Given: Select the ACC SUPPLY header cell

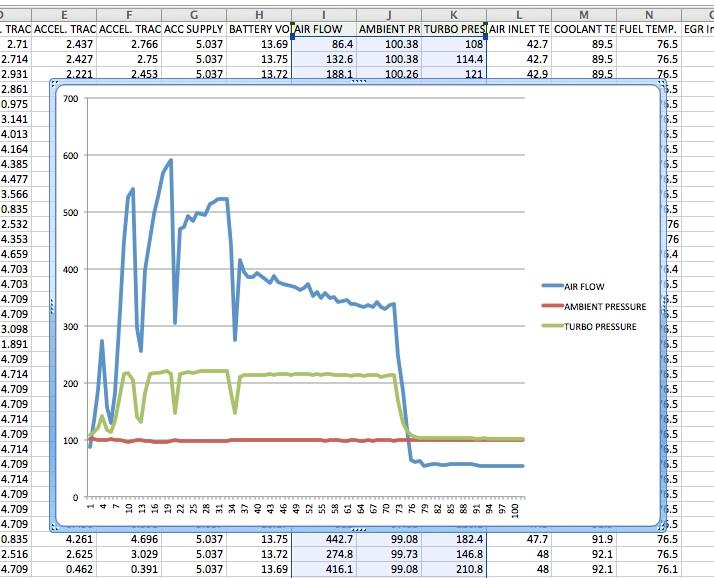Looking at the screenshot, I should (193, 29).
